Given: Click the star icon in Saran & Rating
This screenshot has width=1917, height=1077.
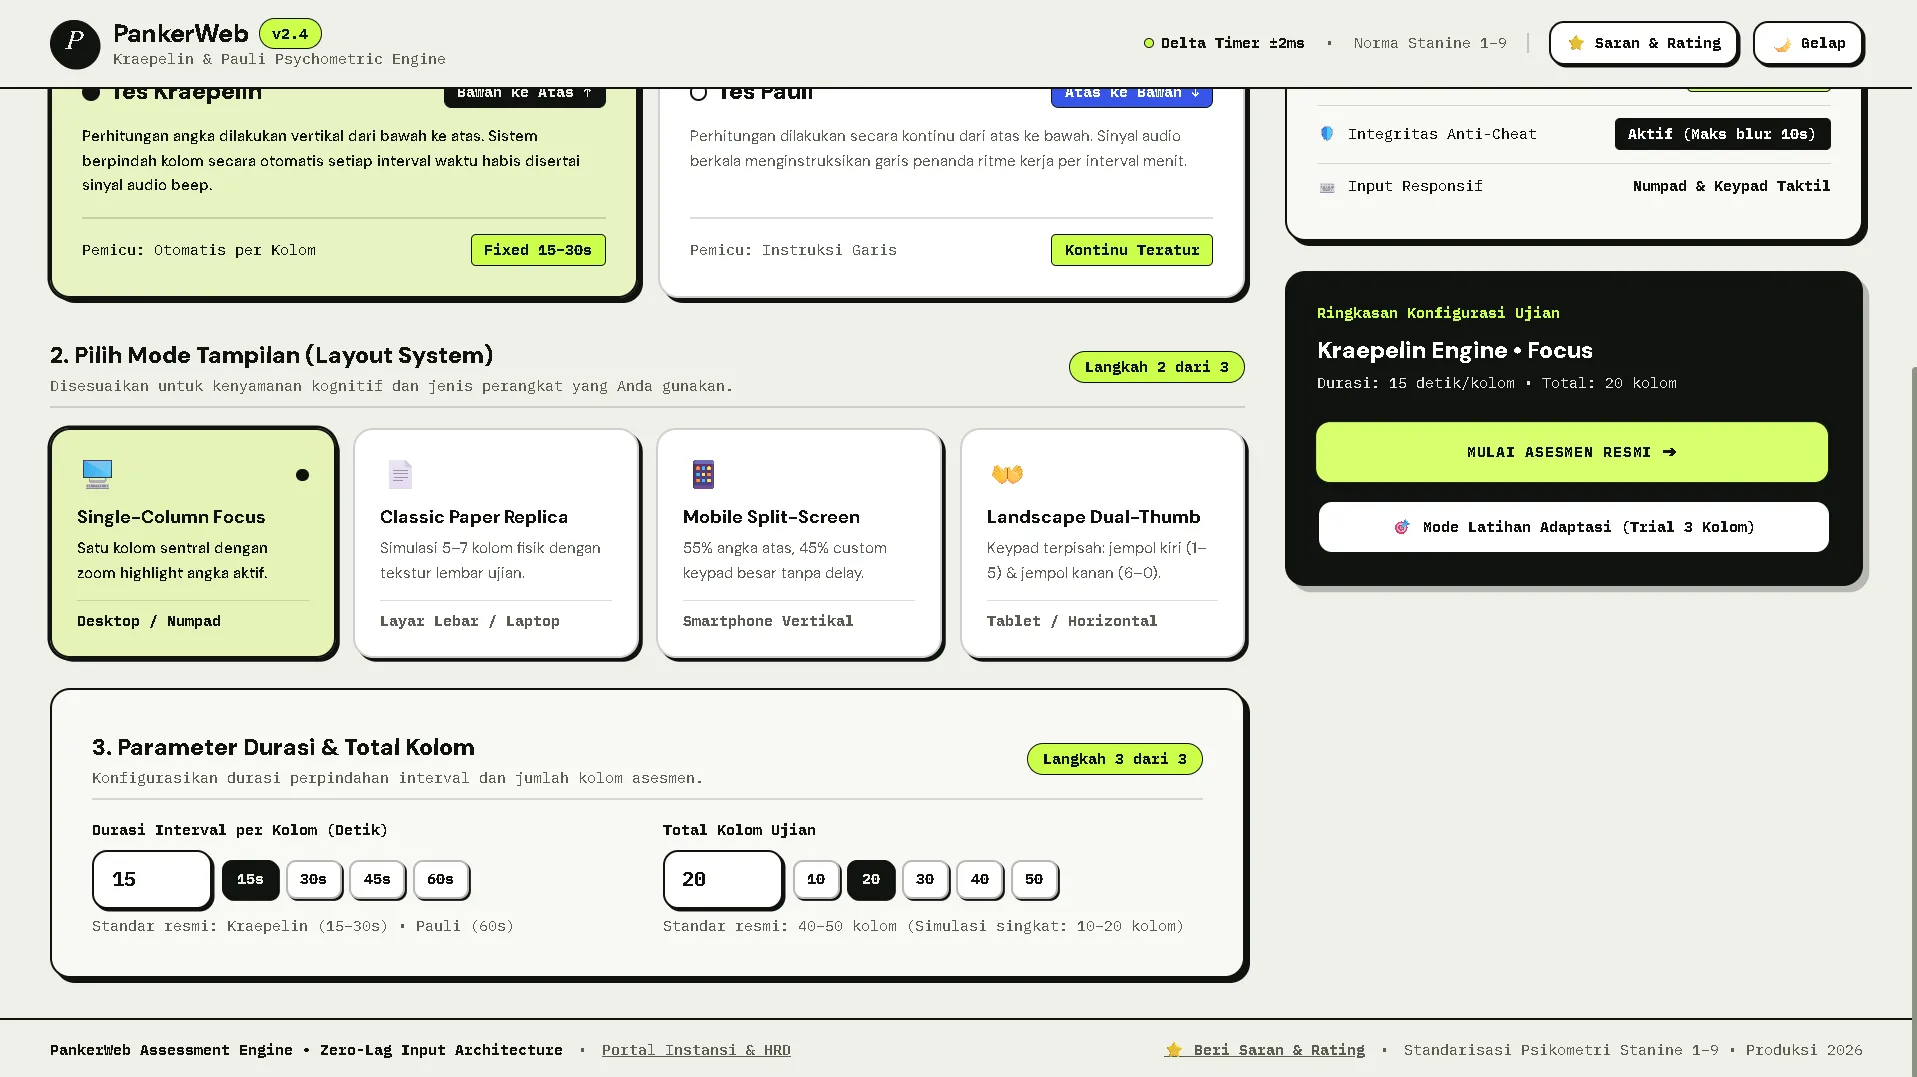Looking at the screenshot, I should click(x=1576, y=43).
